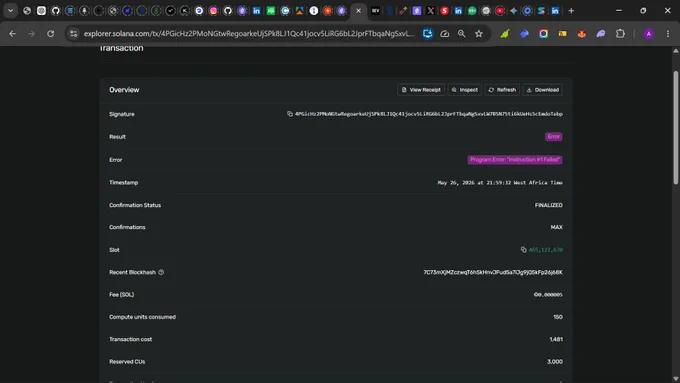
Task: Switch to the first globe icon tab
Action: (27, 11)
